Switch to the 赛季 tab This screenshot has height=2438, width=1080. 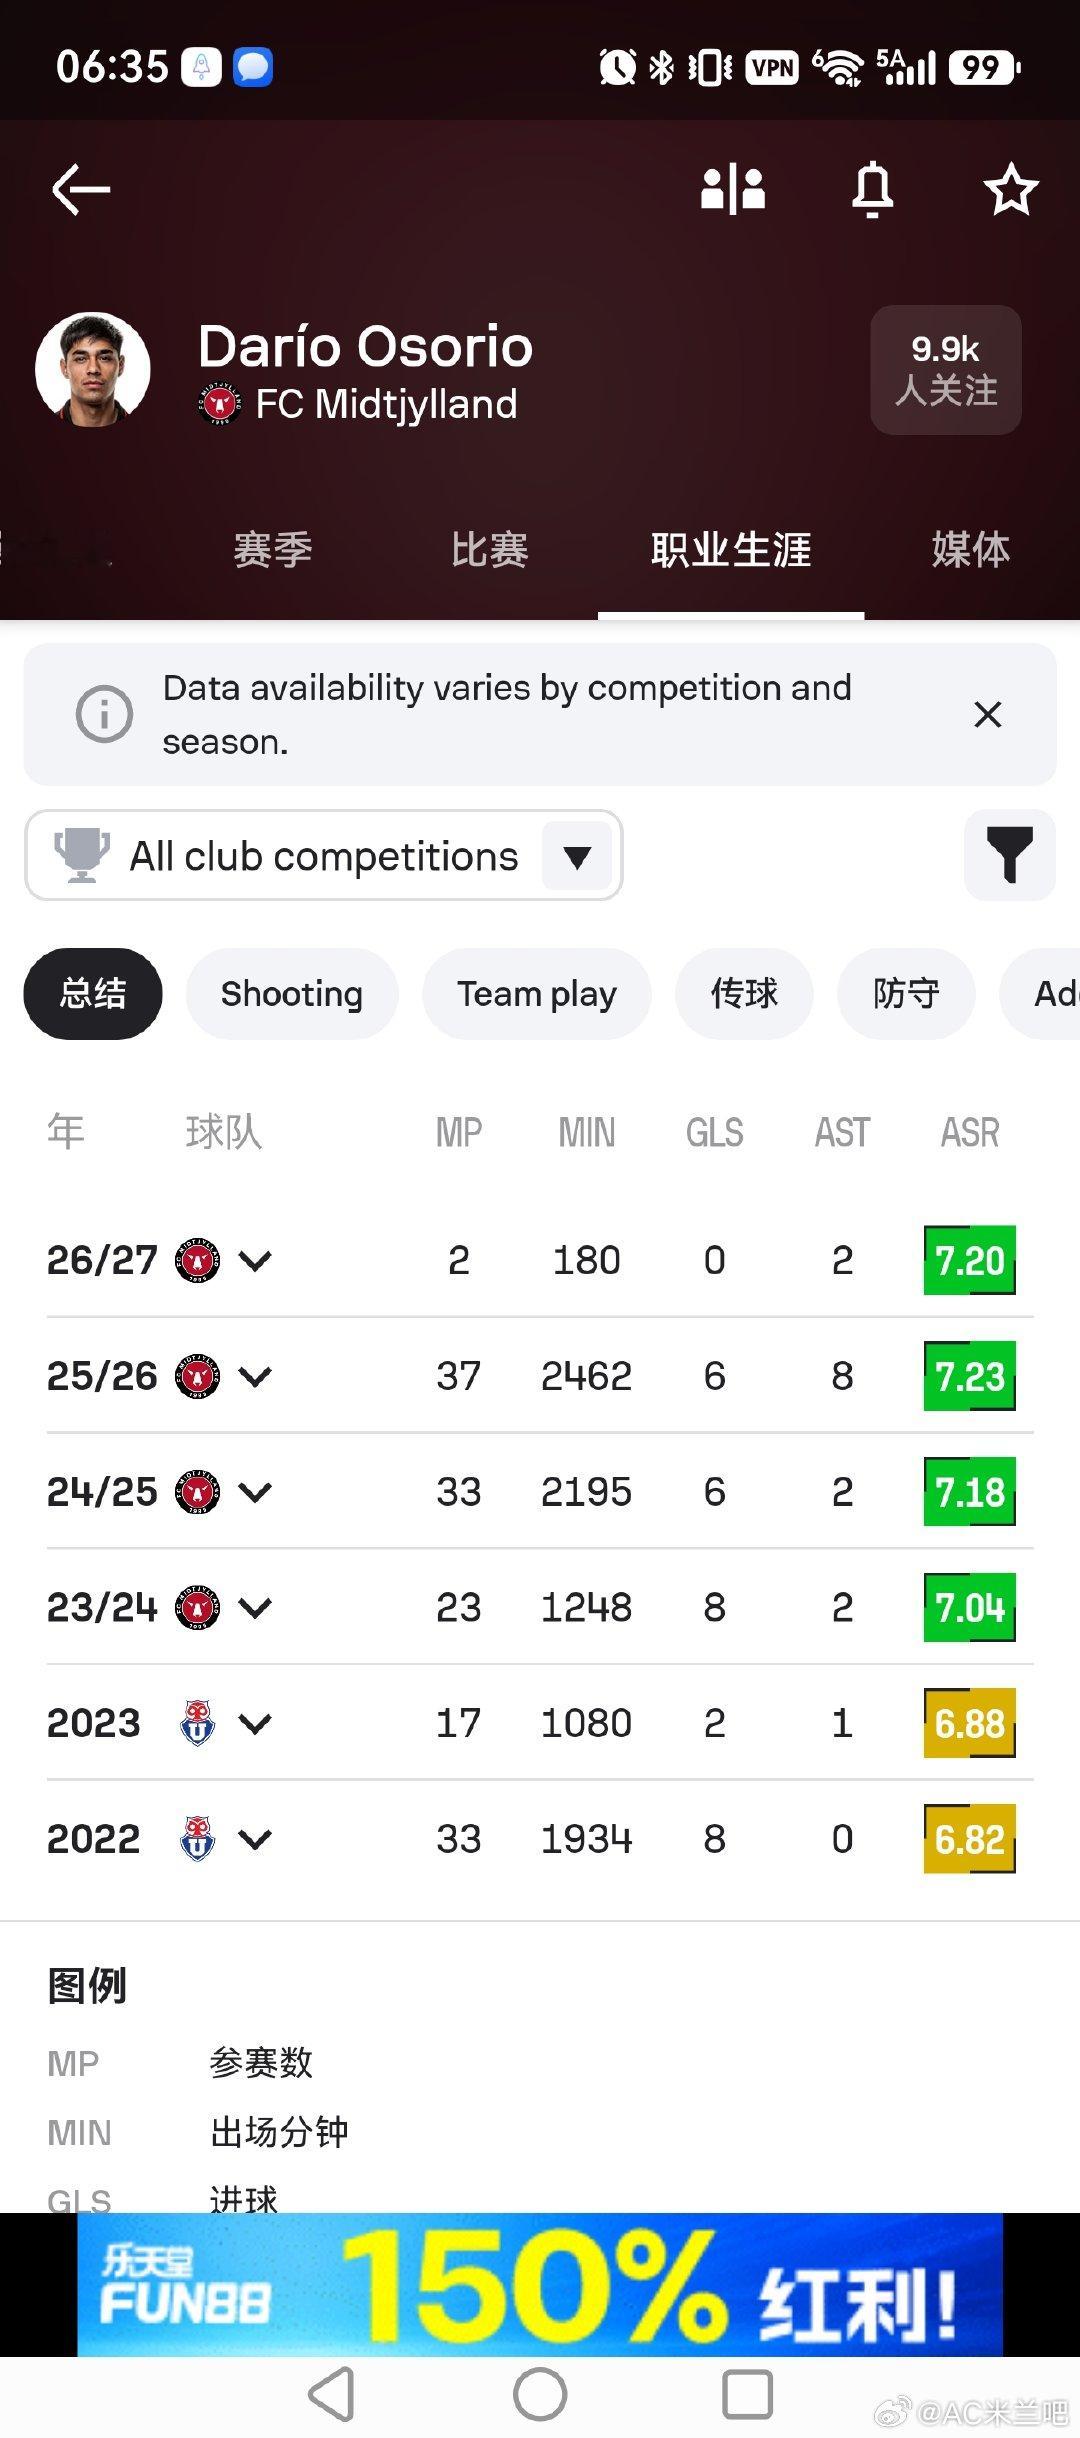pos(273,550)
